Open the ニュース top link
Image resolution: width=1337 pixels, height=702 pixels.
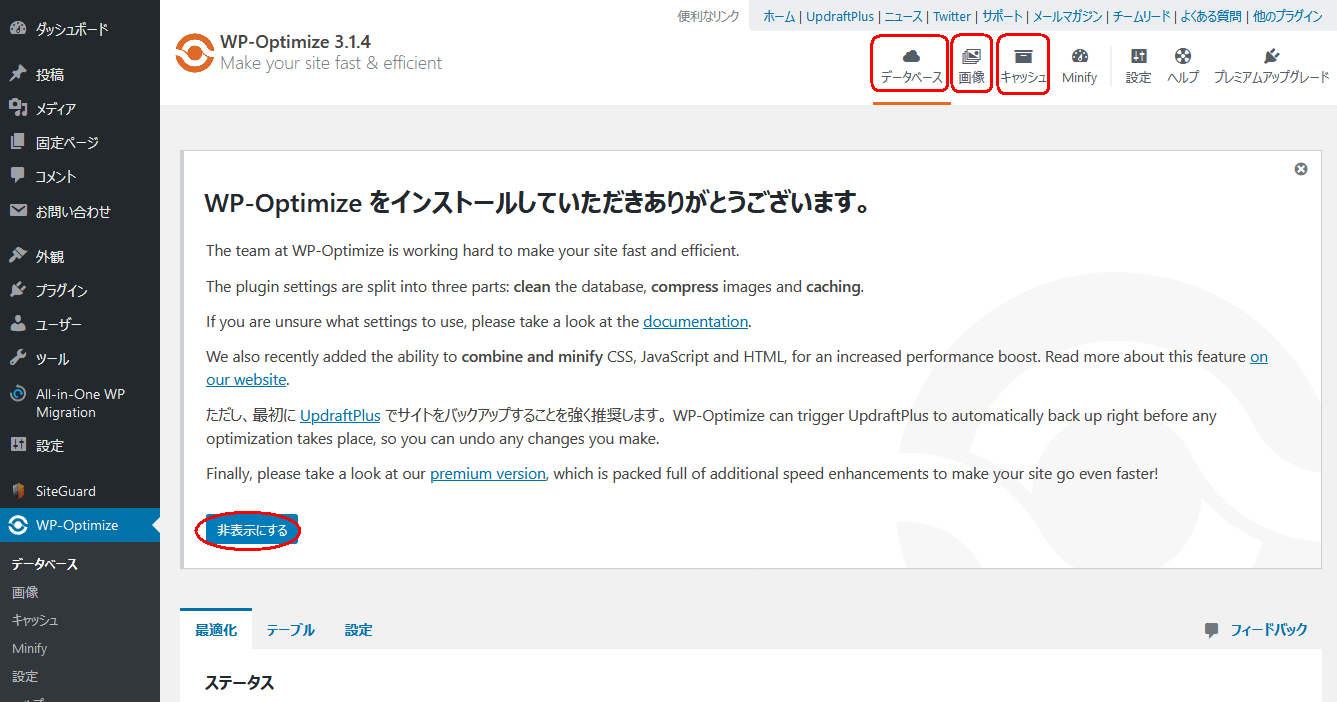click(x=904, y=16)
